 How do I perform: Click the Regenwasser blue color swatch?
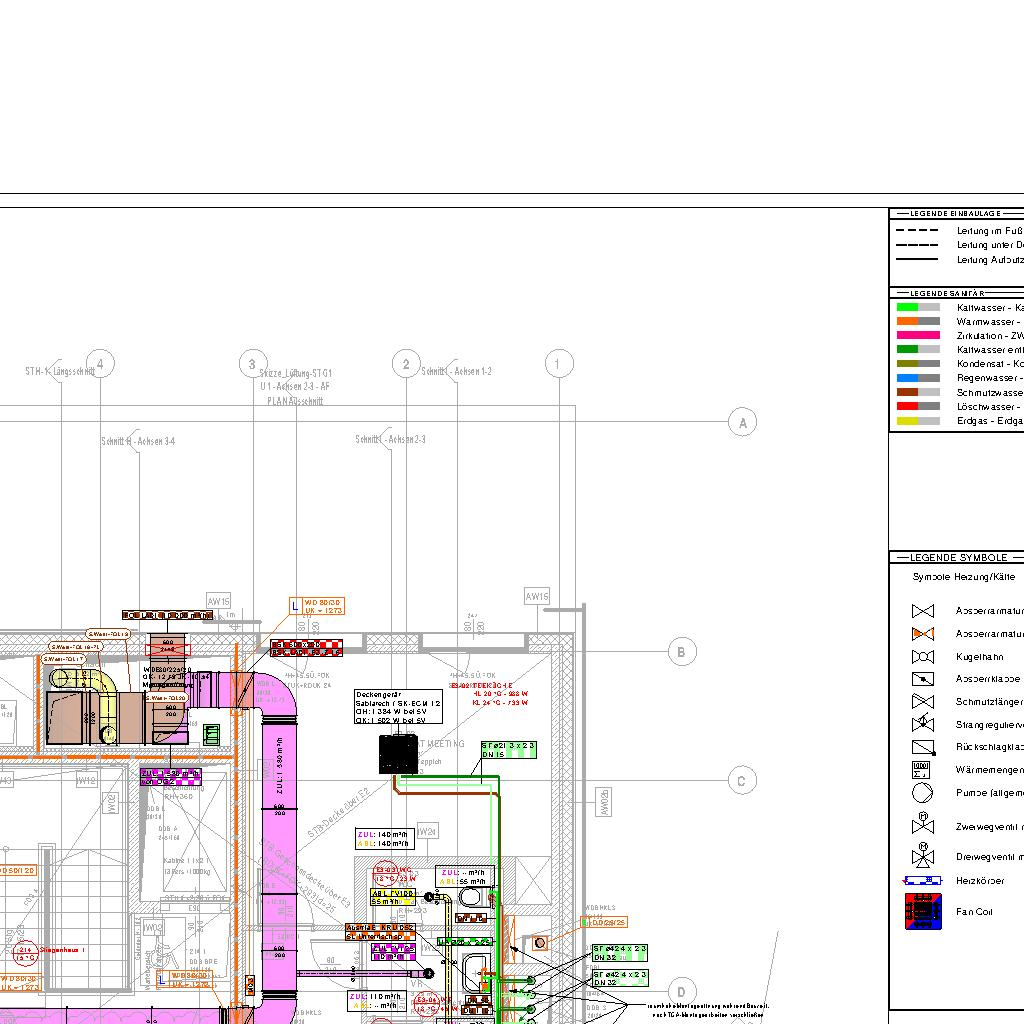(908, 378)
